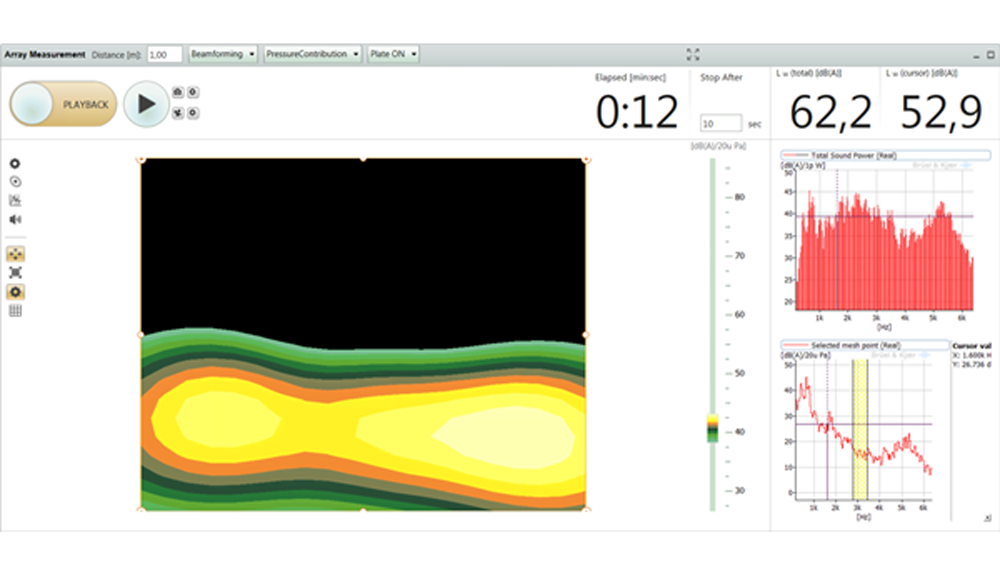Click the speaker icon in left toolbar

coord(15,219)
